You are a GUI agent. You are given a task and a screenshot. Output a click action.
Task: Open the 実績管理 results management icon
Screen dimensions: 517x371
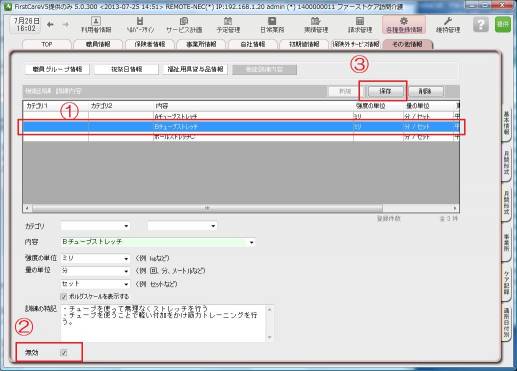tap(316, 24)
